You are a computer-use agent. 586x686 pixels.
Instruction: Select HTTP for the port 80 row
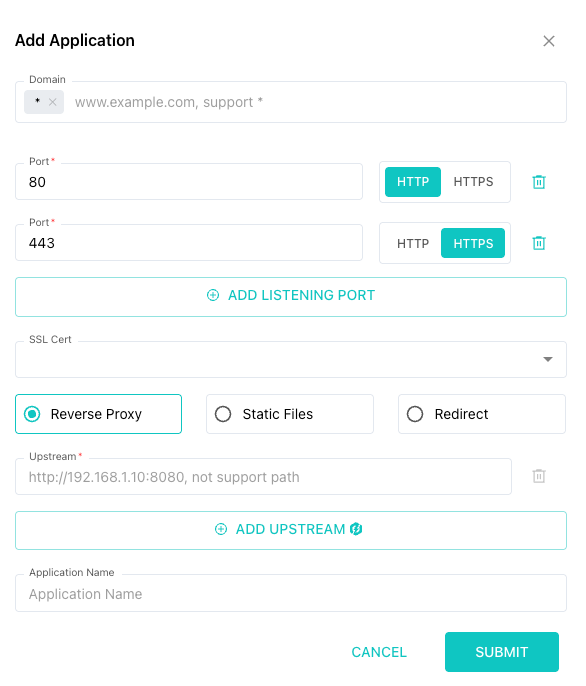coord(413,182)
